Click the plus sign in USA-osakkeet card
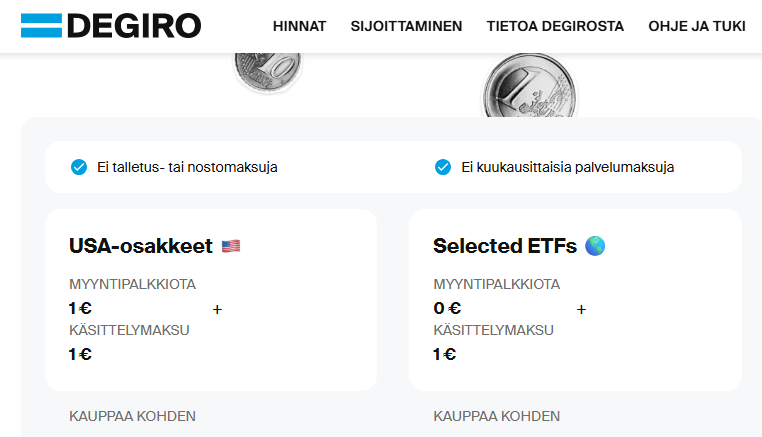The width and height of the screenshot is (762, 437). (217, 310)
